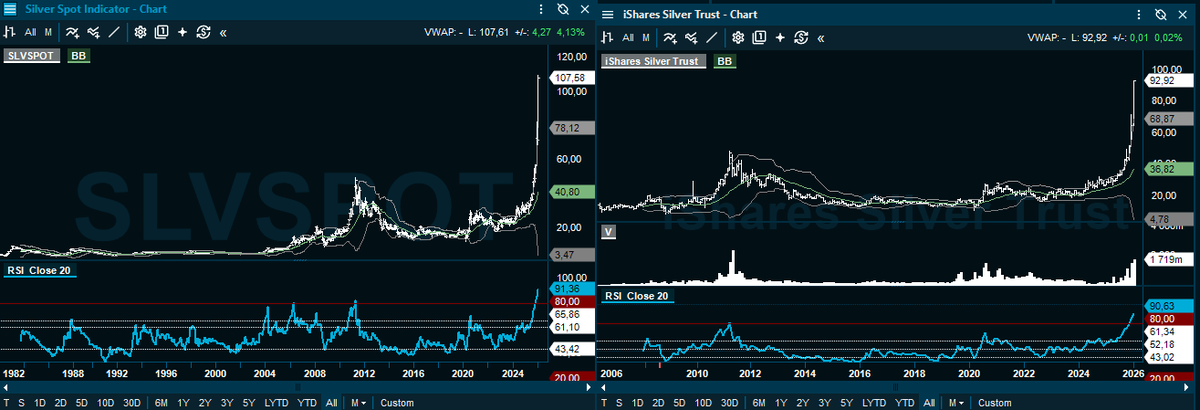1200x410 pixels.
Task: Click the template icon in iShares toolbar
Action: (x=759, y=38)
